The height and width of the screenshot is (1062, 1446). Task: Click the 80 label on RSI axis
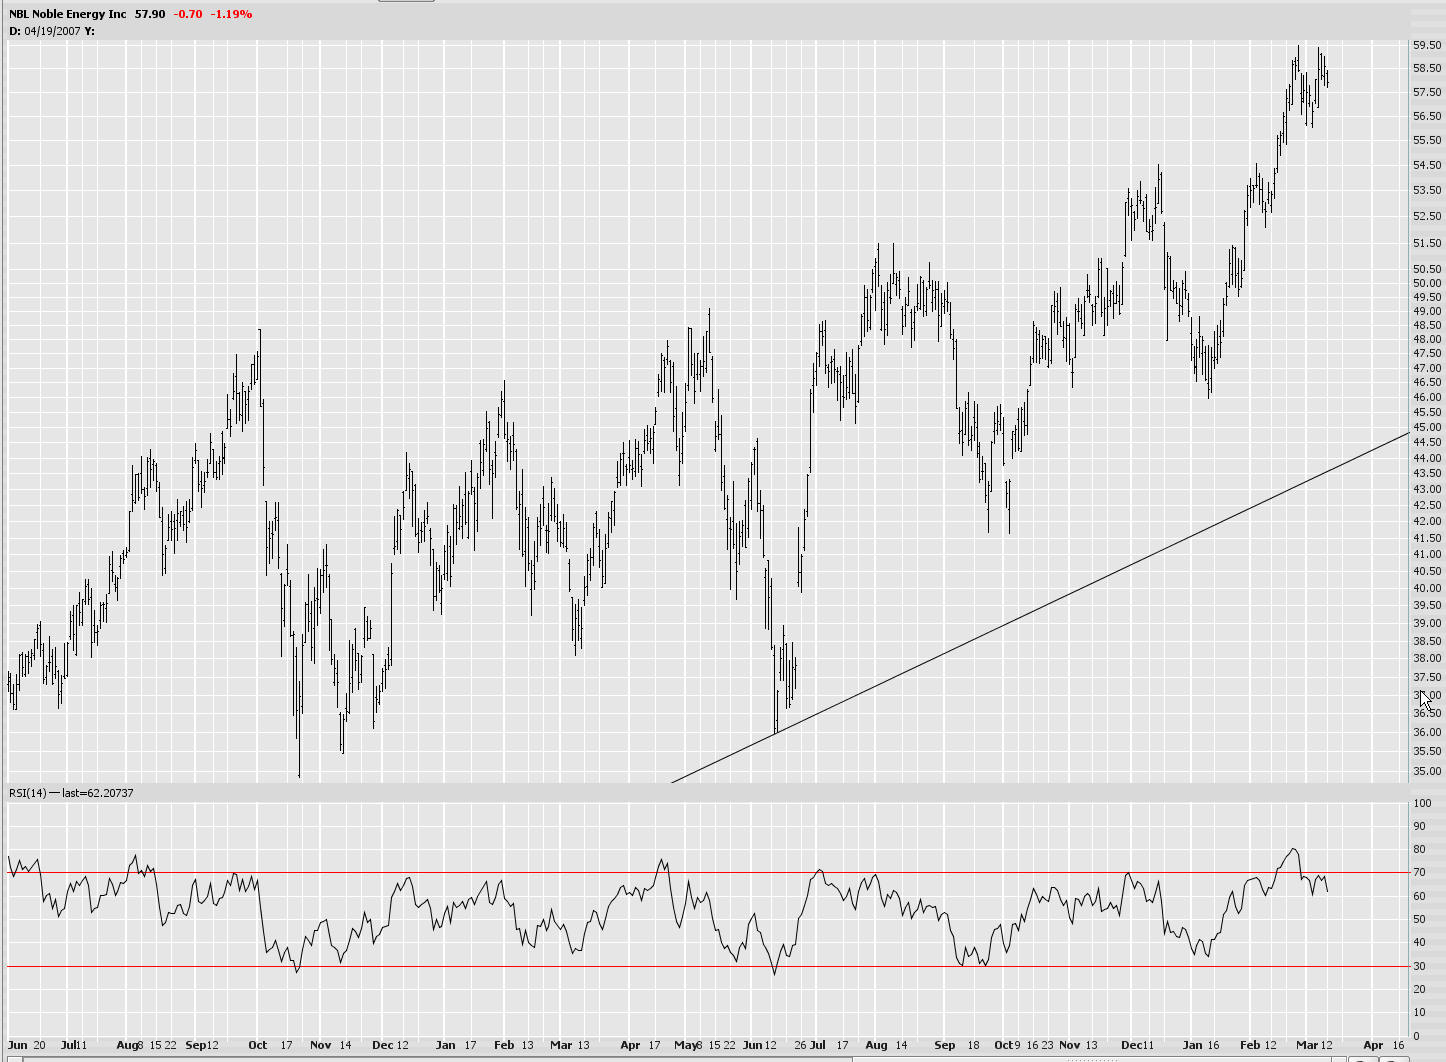(1418, 850)
